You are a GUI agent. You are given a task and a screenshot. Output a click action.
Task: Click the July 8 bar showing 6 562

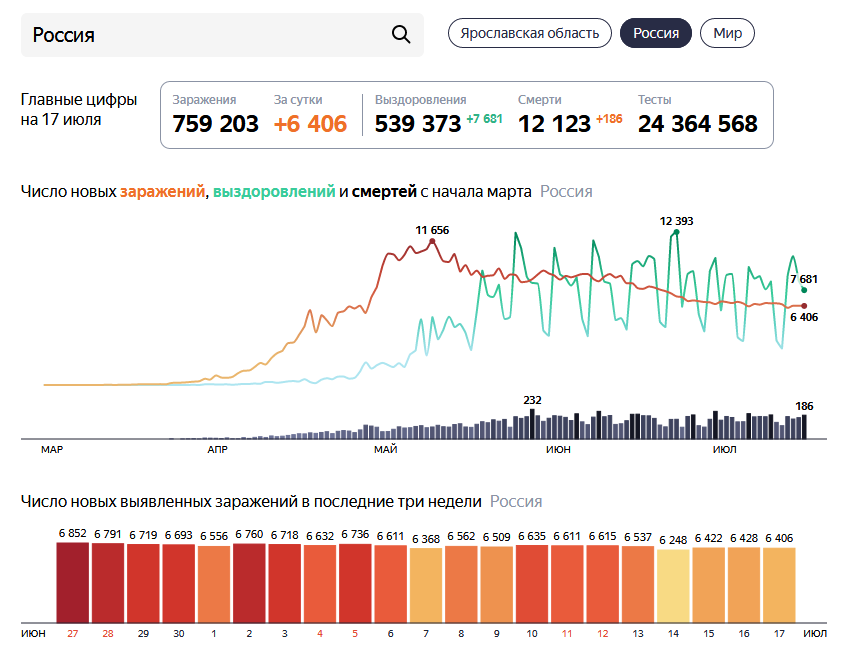461,585
